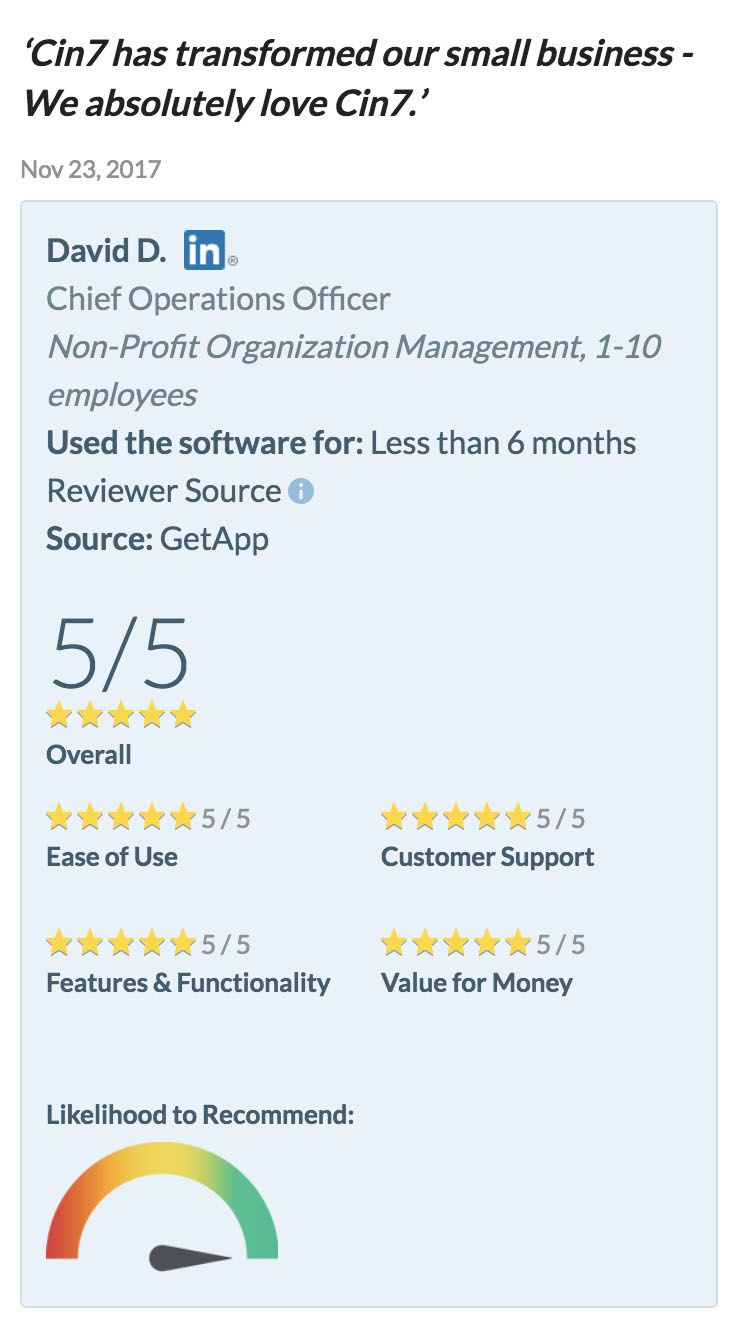Screen dimensions: 742x1336
Task: Select the overall five-star rating under 5/5
Action: click(x=121, y=716)
